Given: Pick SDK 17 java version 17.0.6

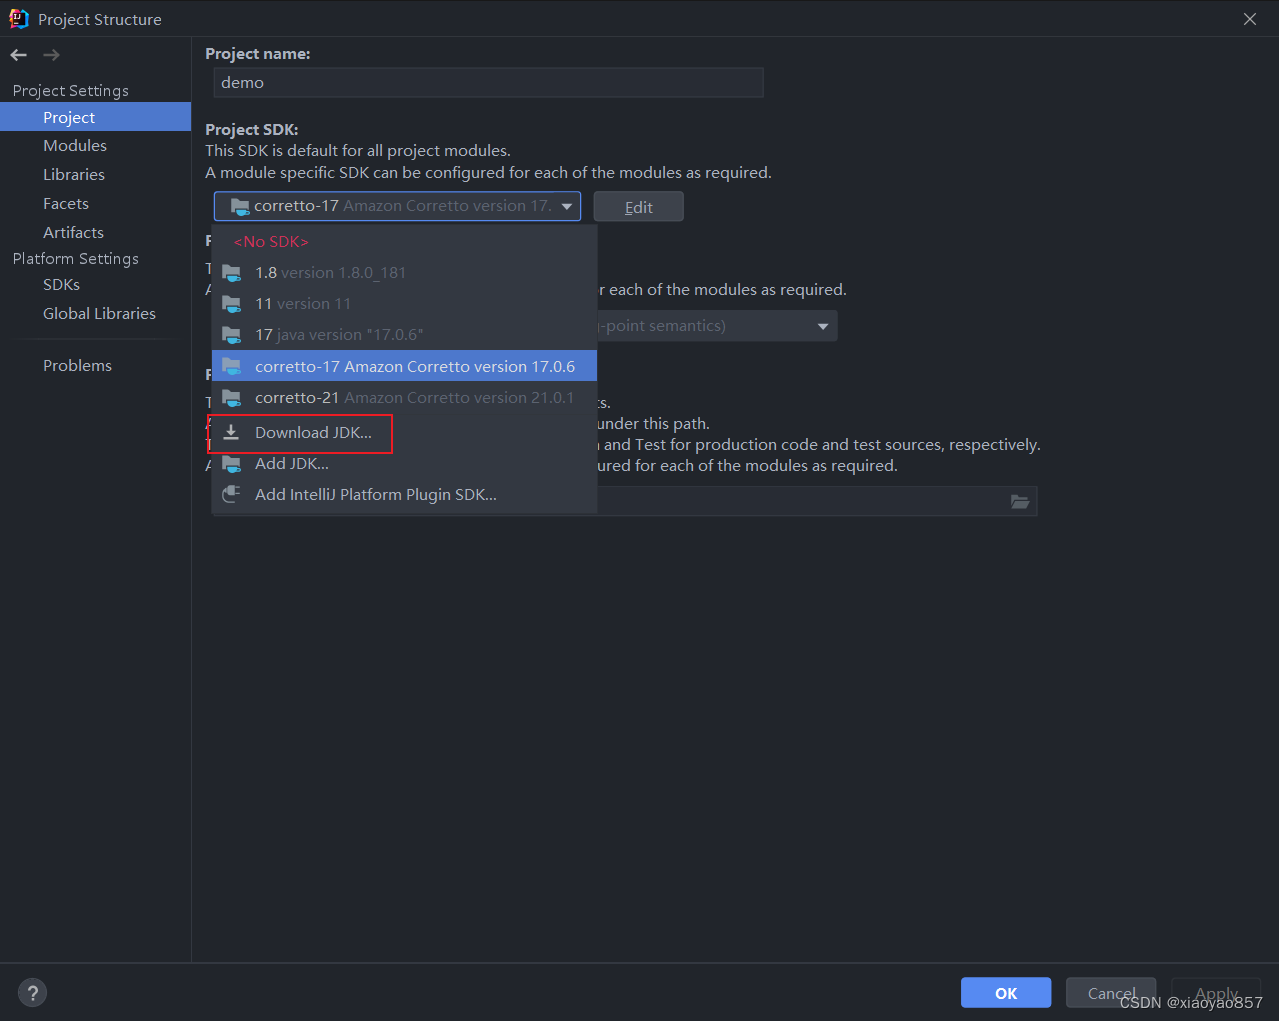Looking at the screenshot, I should [404, 335].
